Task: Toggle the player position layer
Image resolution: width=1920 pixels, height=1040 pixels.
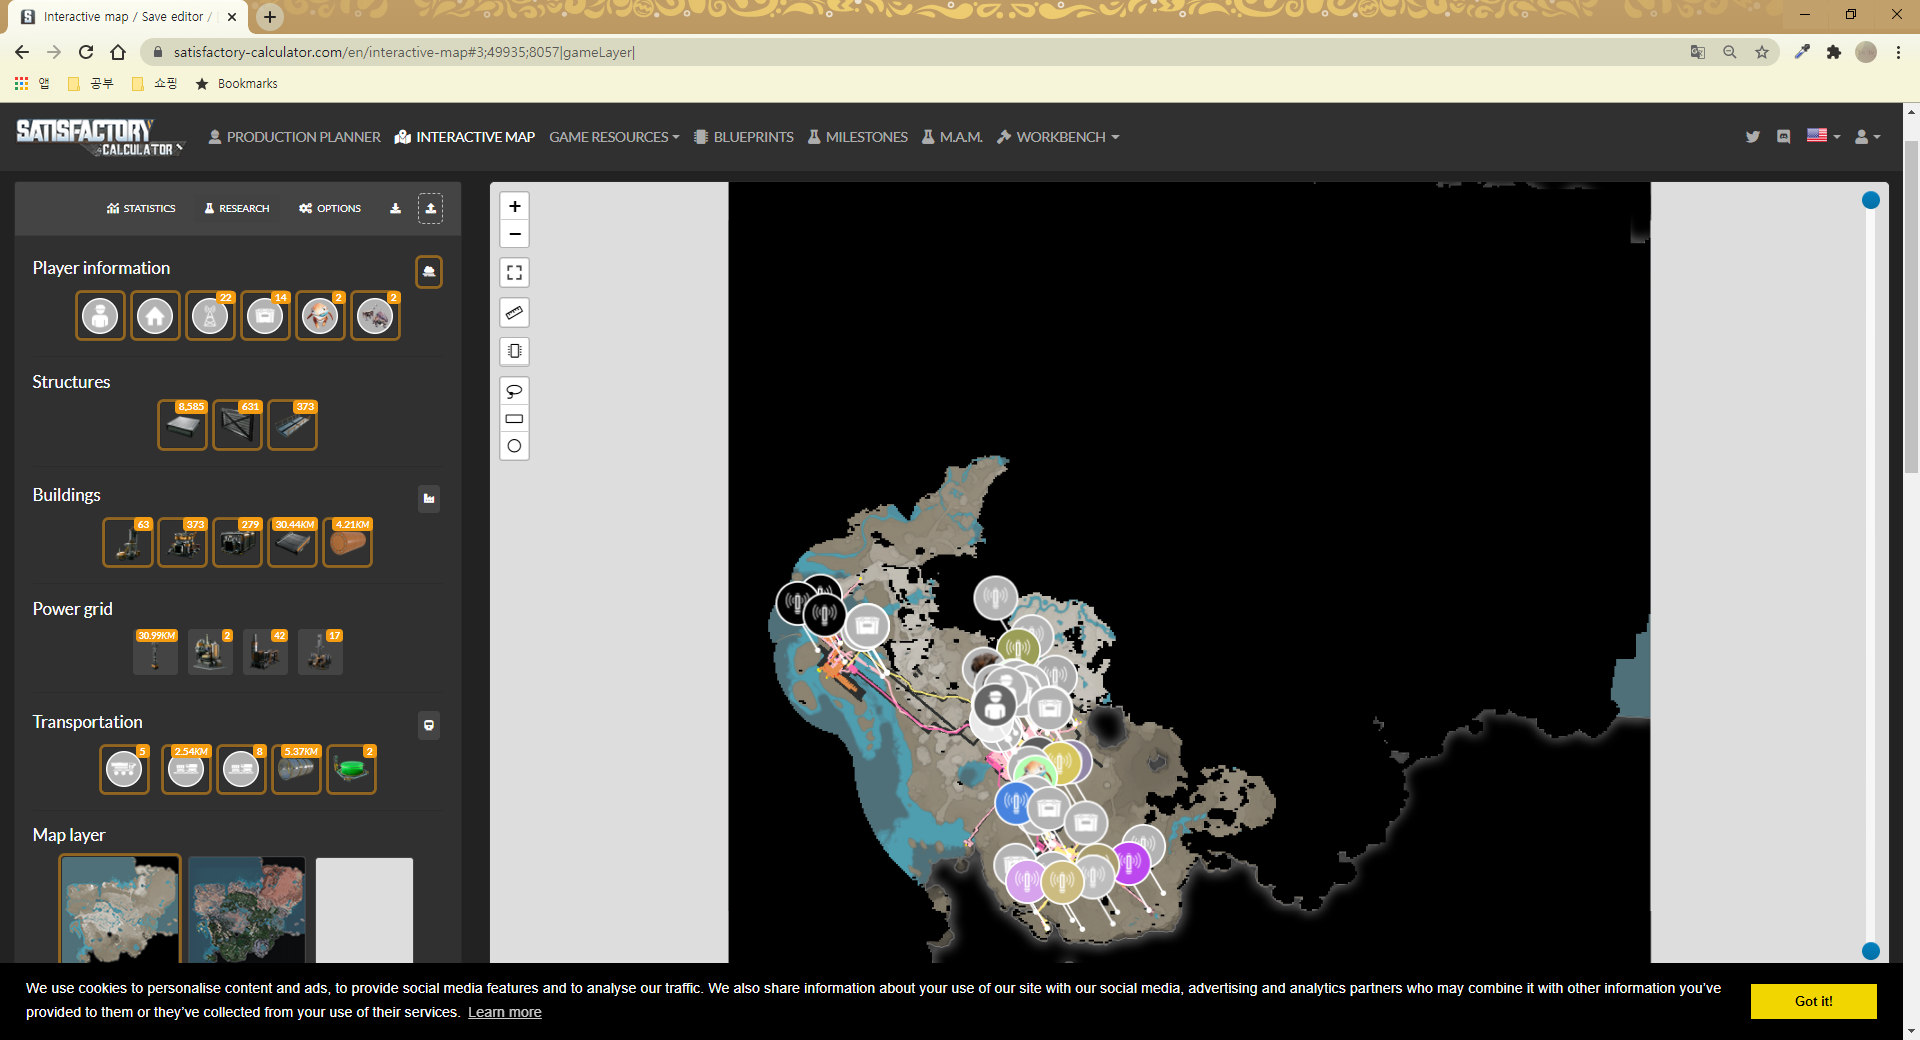Action: (100, 316)
